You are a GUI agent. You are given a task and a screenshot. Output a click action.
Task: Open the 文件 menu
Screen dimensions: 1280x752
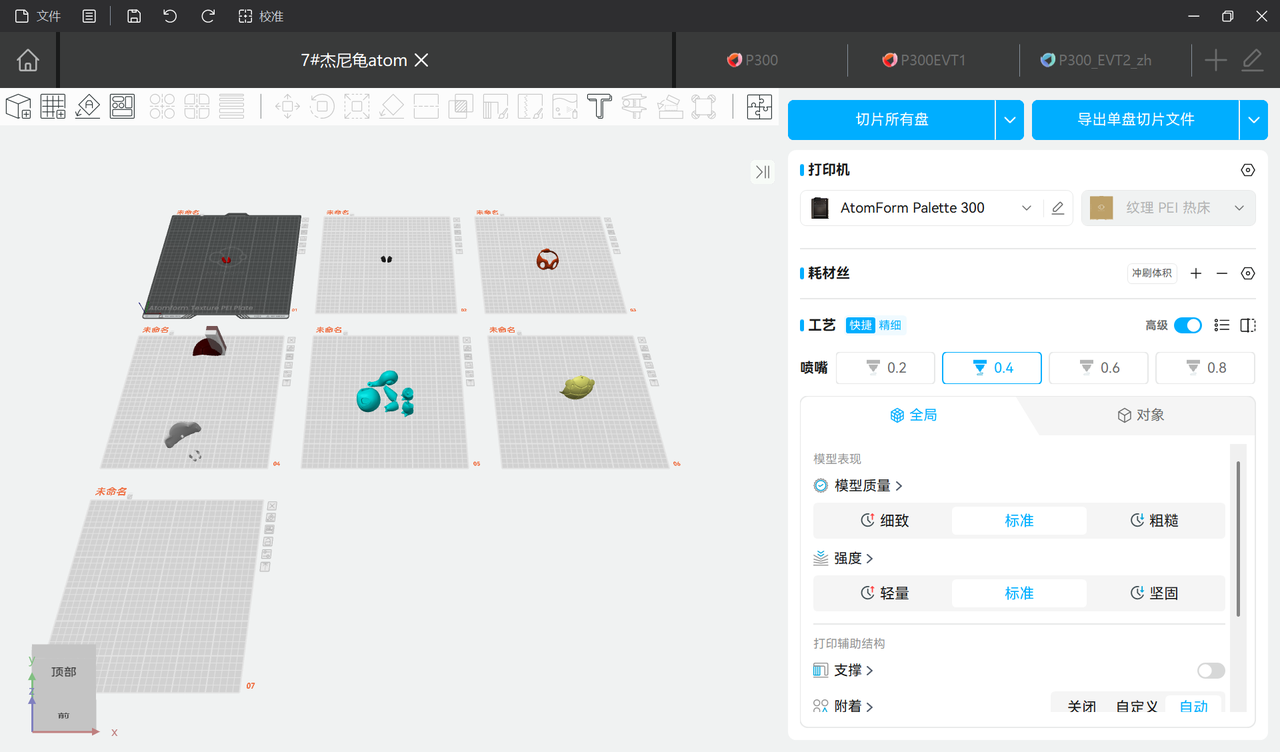38,16
